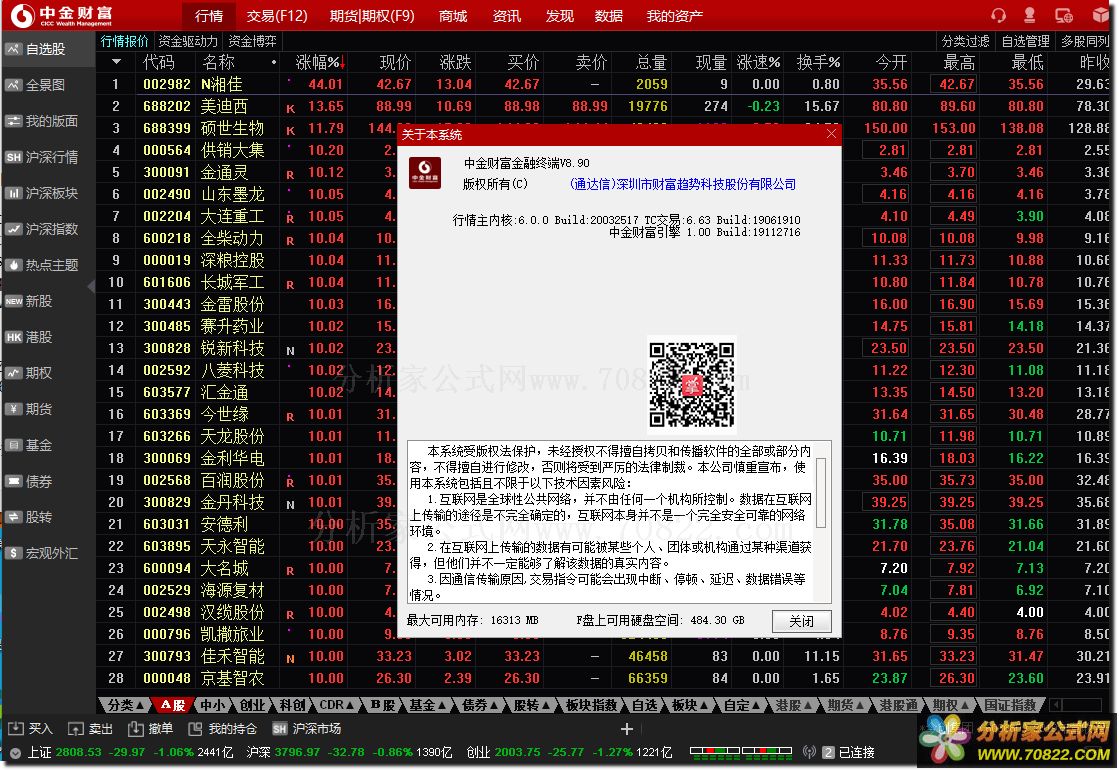Open customer service headset icon
Viewport: 1119px width, 770px height.
coord(998,15)
